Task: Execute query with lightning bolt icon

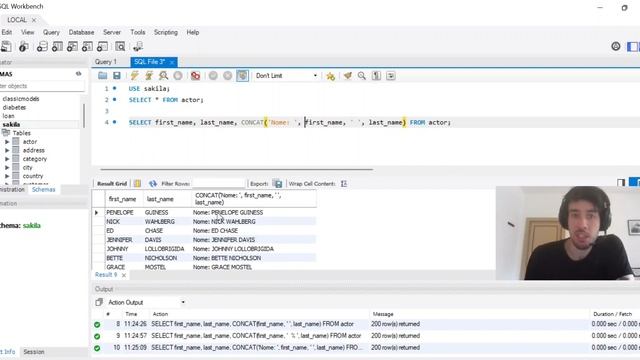Action: (134, 76)
